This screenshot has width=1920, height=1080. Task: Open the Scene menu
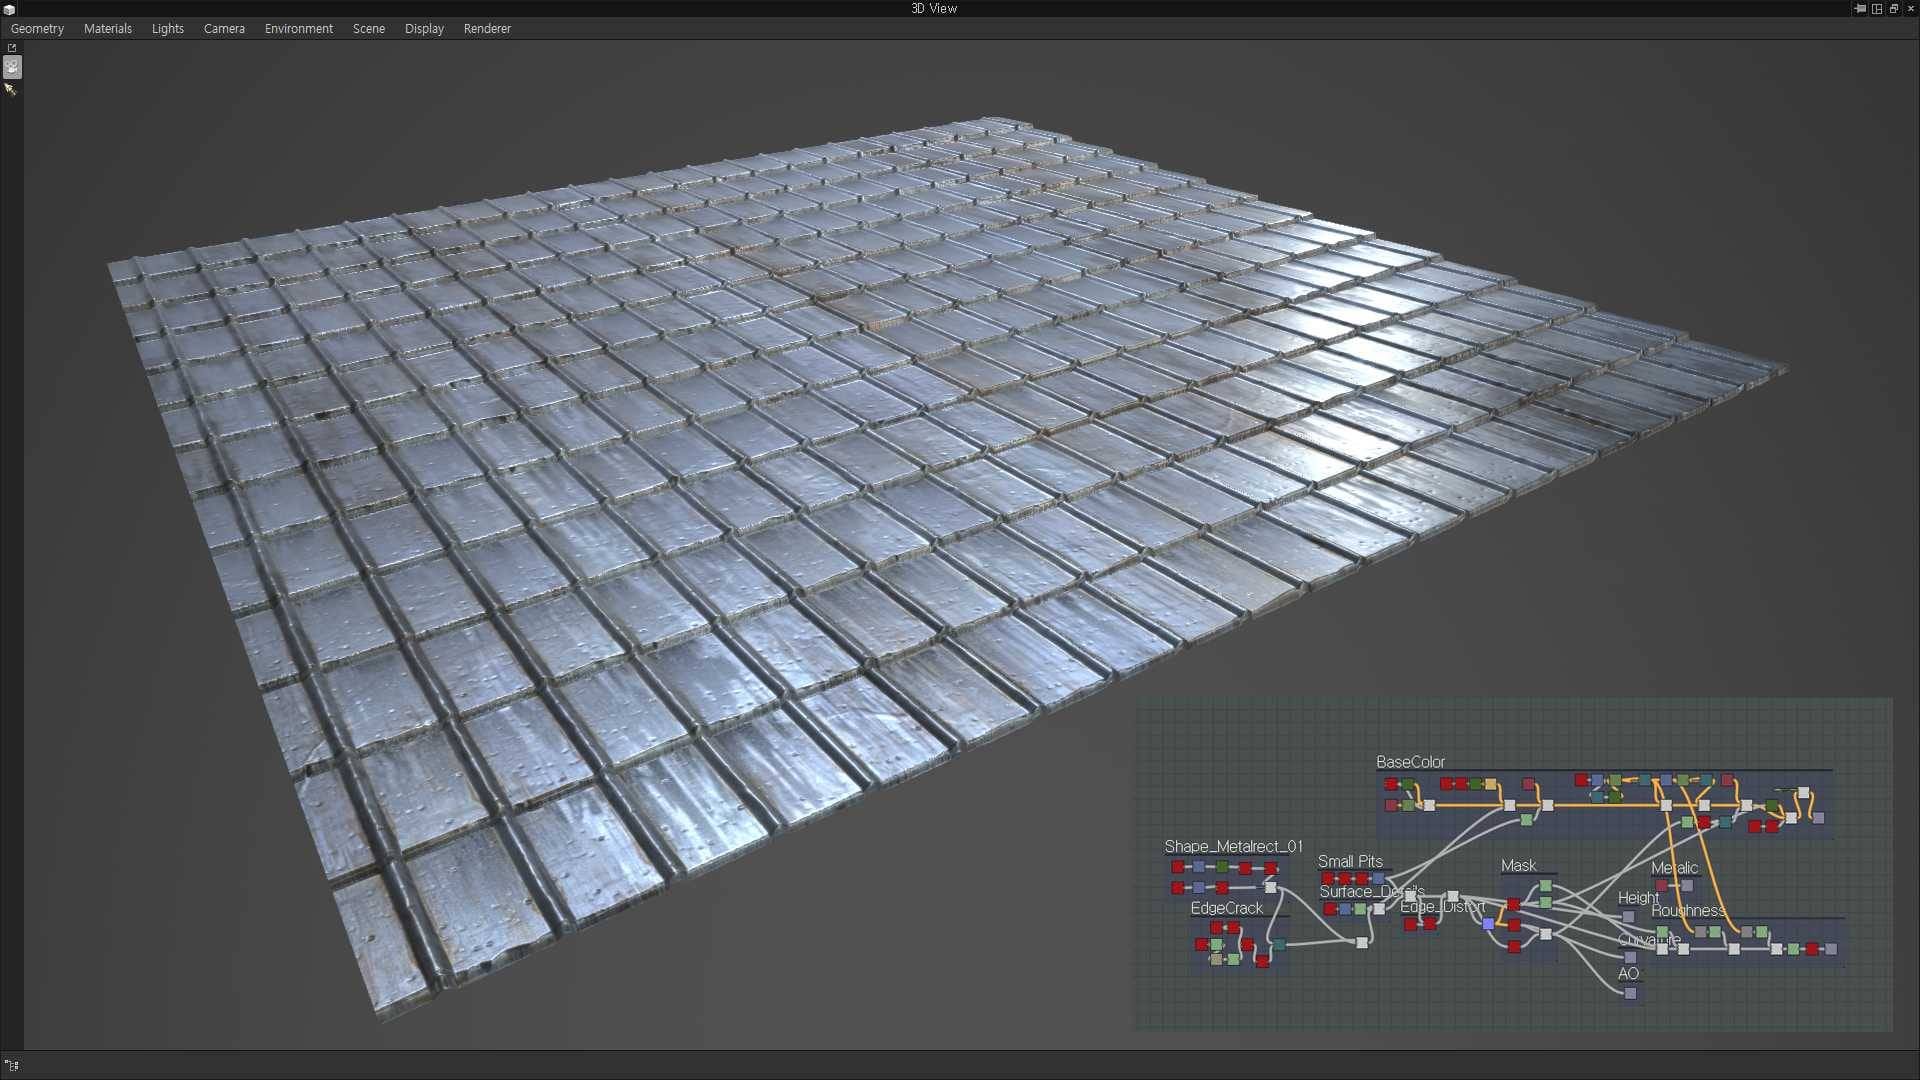pos(368,29)
